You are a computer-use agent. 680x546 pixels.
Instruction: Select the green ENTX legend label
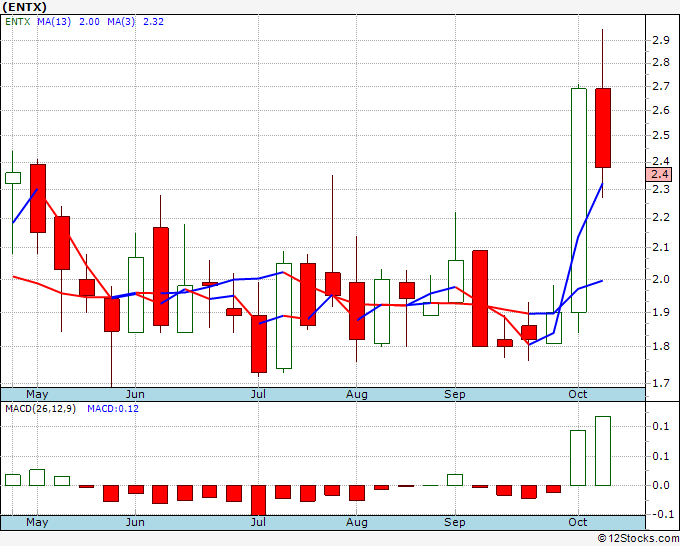18,22
